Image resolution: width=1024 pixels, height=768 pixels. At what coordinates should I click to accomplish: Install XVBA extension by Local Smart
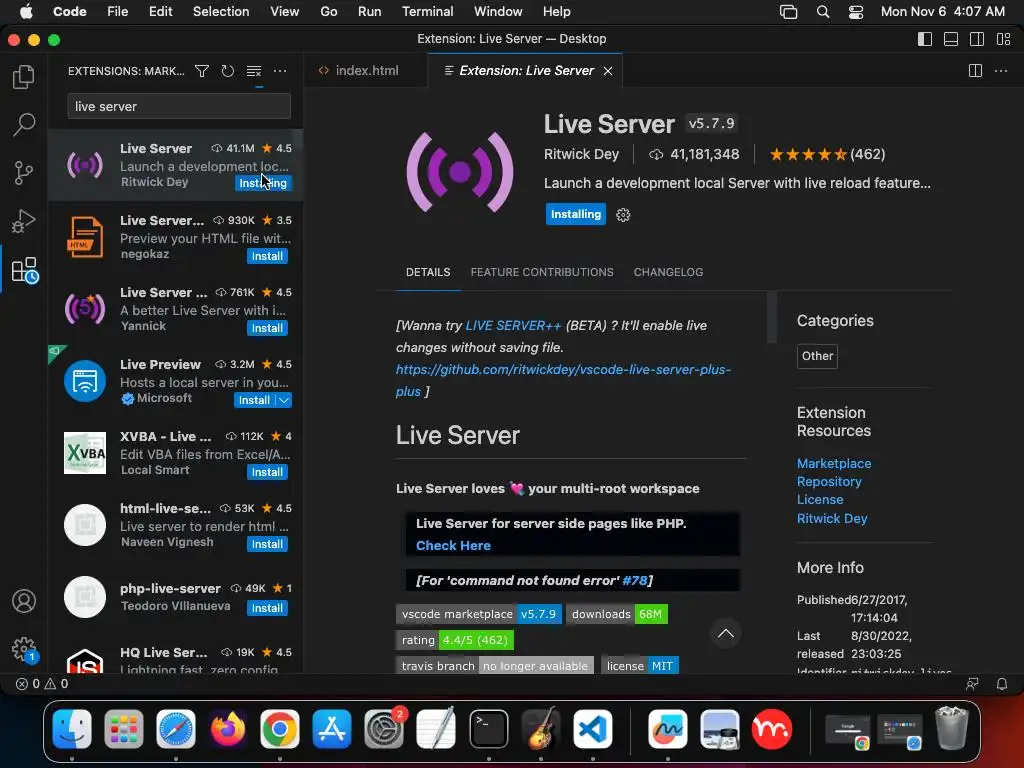click(x=267, y=472)
